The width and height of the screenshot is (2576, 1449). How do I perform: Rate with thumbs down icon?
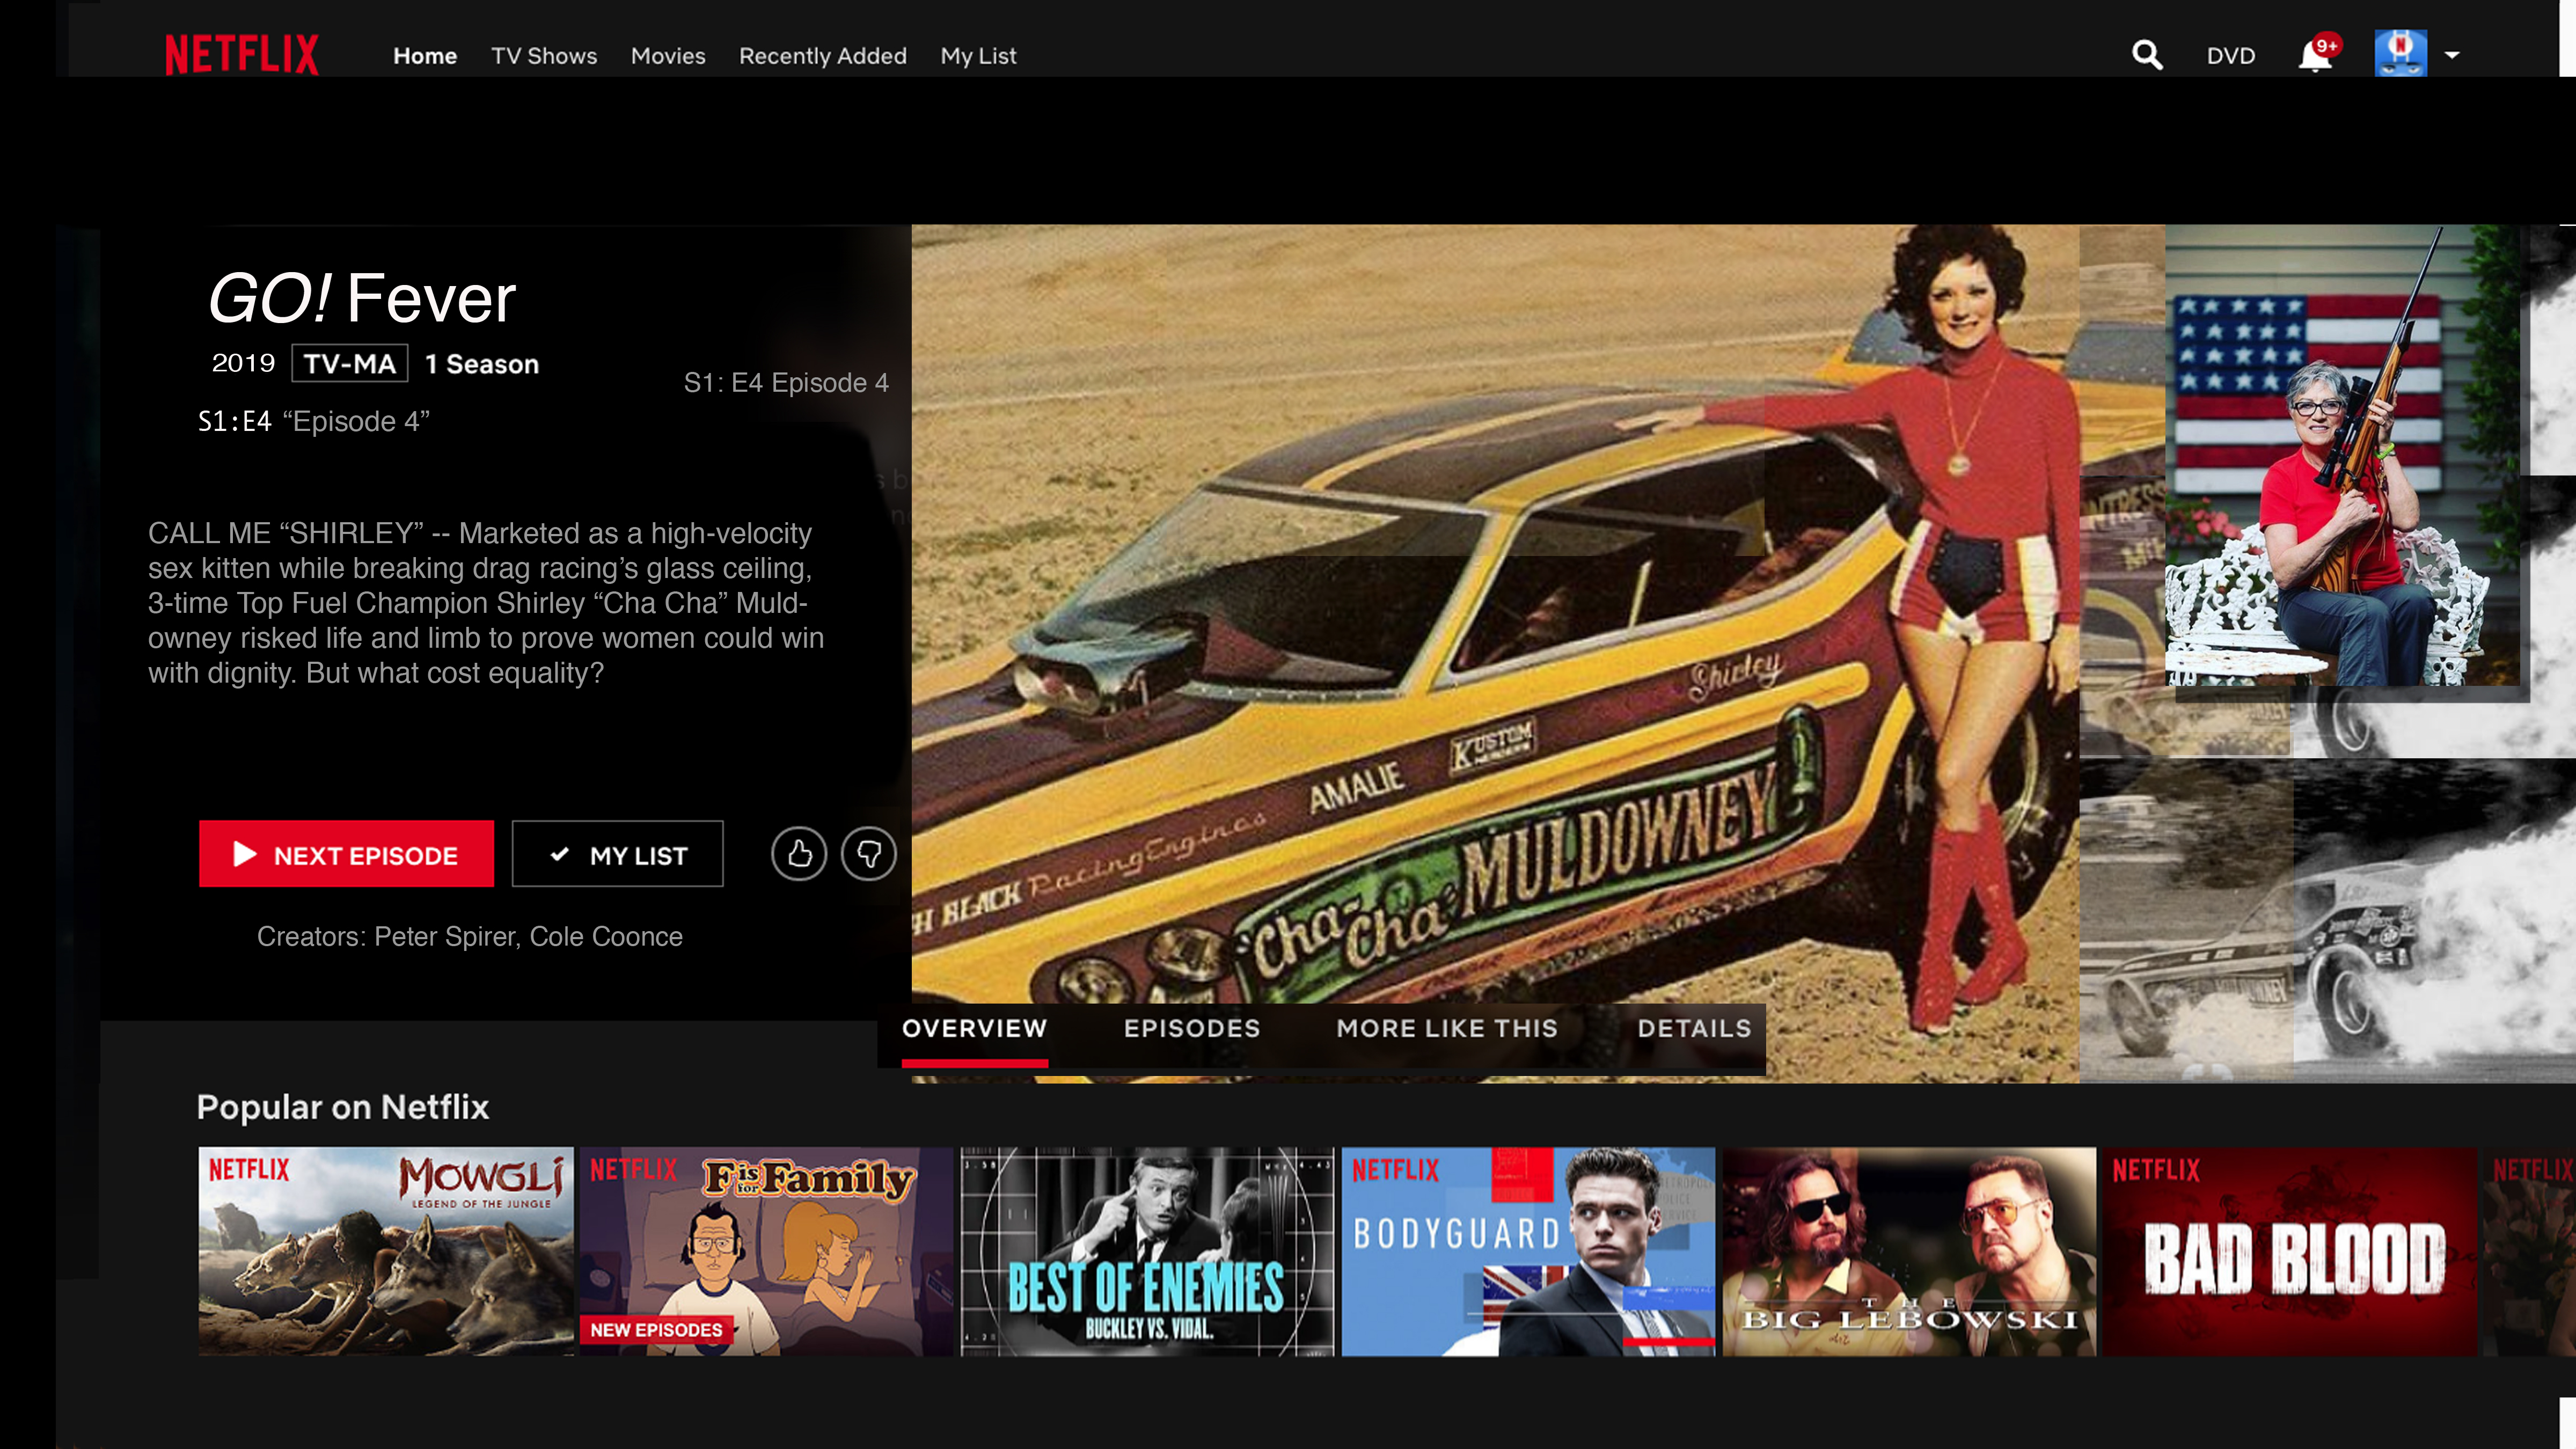tap(868, 854)
